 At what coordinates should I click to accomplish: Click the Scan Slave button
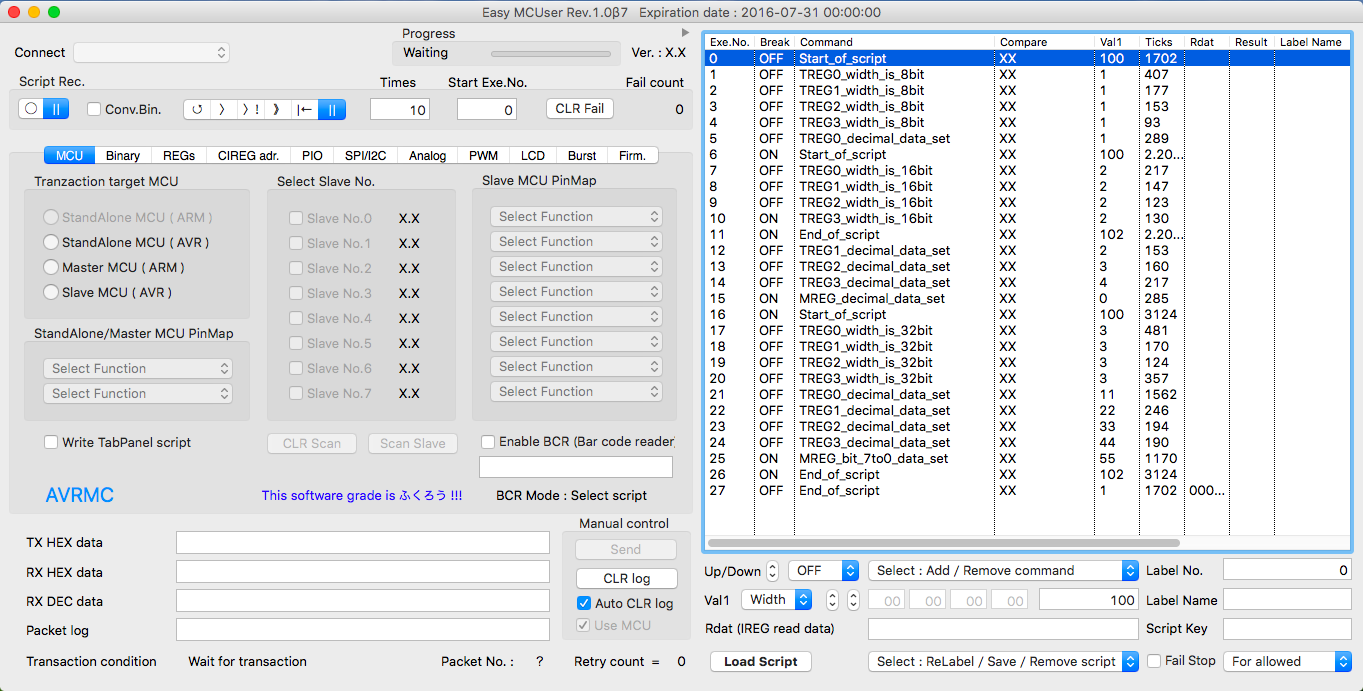(x=413, y=443)
